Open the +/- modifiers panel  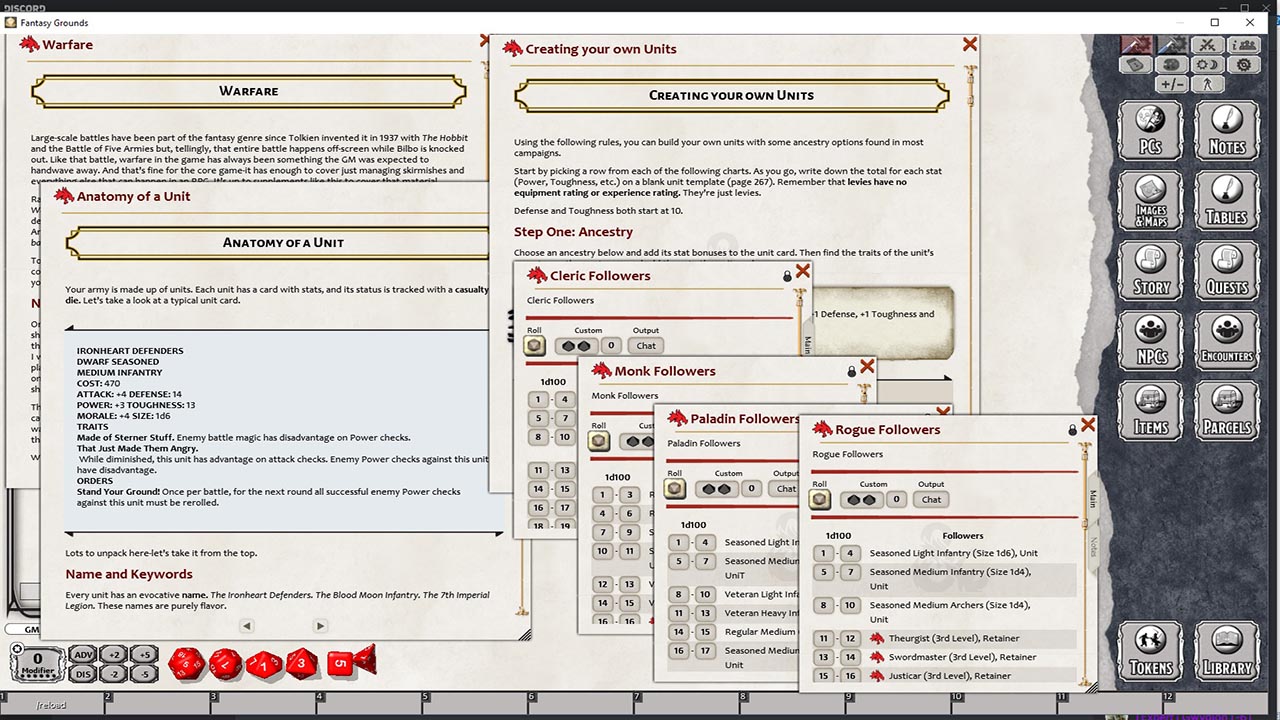[1171, 84]
